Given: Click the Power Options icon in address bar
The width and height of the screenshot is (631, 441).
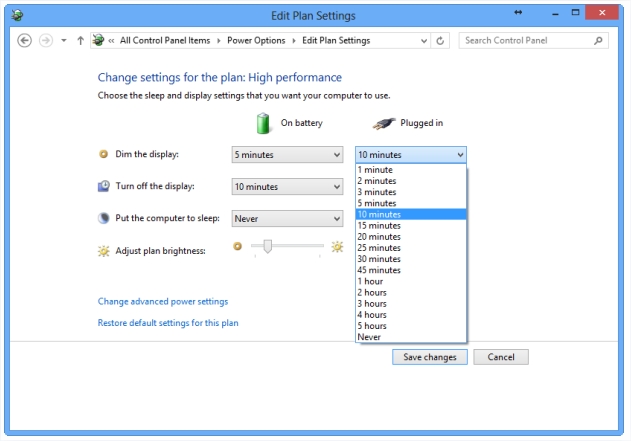Looking at the screenshot, I should pos(98,40).
